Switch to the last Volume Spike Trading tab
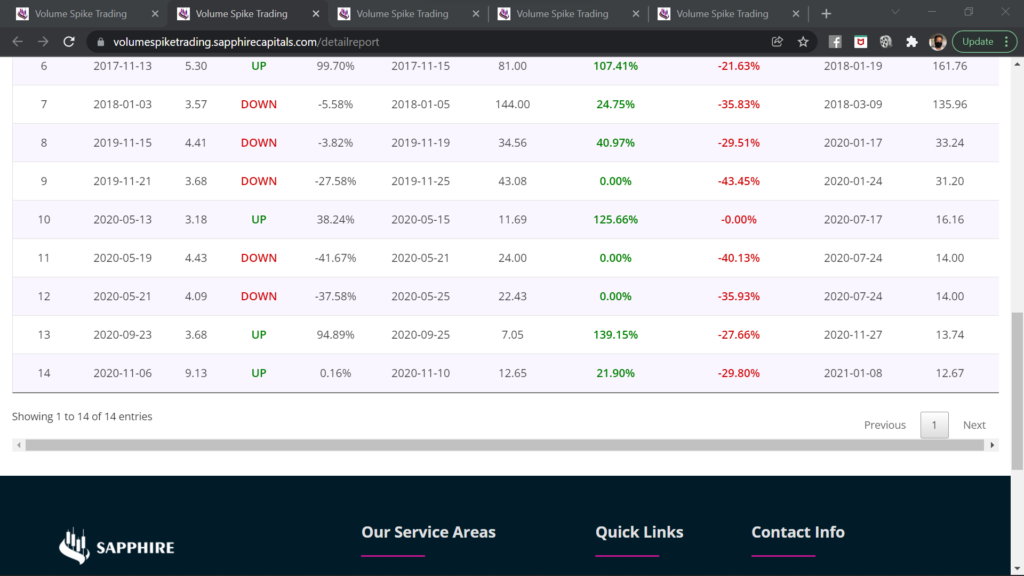This screenshot has height=576, width=1024. pos(720,14)
